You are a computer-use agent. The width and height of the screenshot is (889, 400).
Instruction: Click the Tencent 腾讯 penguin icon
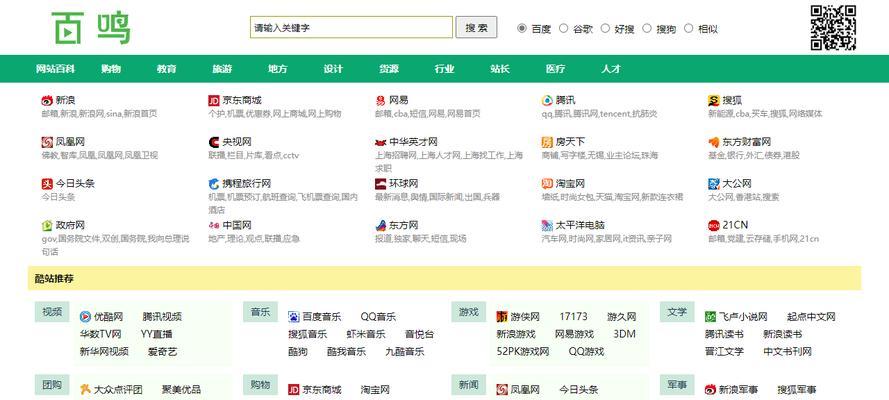(x=547, y=101)
